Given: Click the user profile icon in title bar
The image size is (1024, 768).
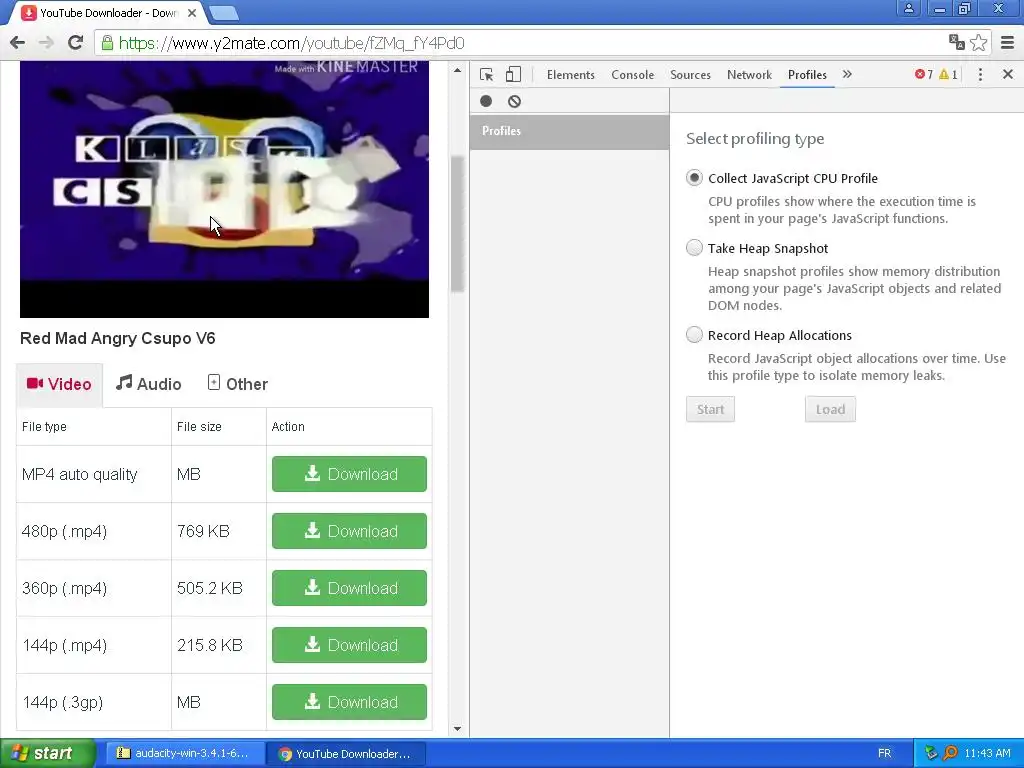Looking at the screenshot, I should tap(908, 8).
